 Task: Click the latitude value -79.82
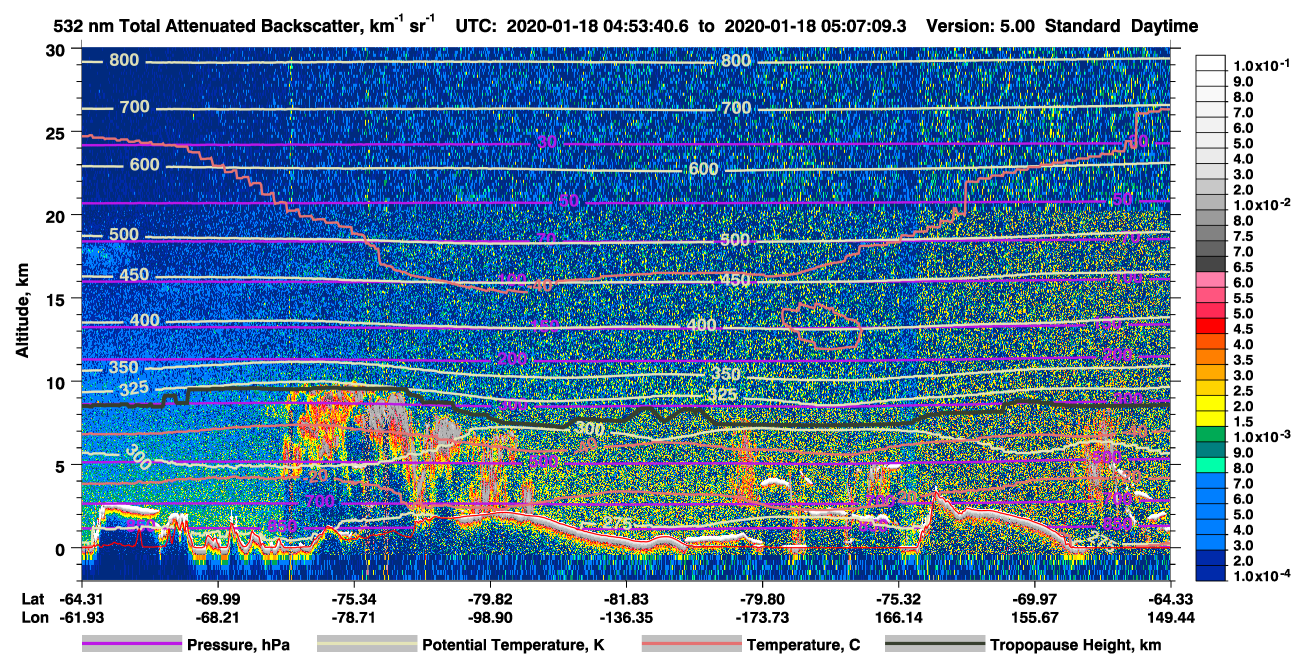pos(489,600)
